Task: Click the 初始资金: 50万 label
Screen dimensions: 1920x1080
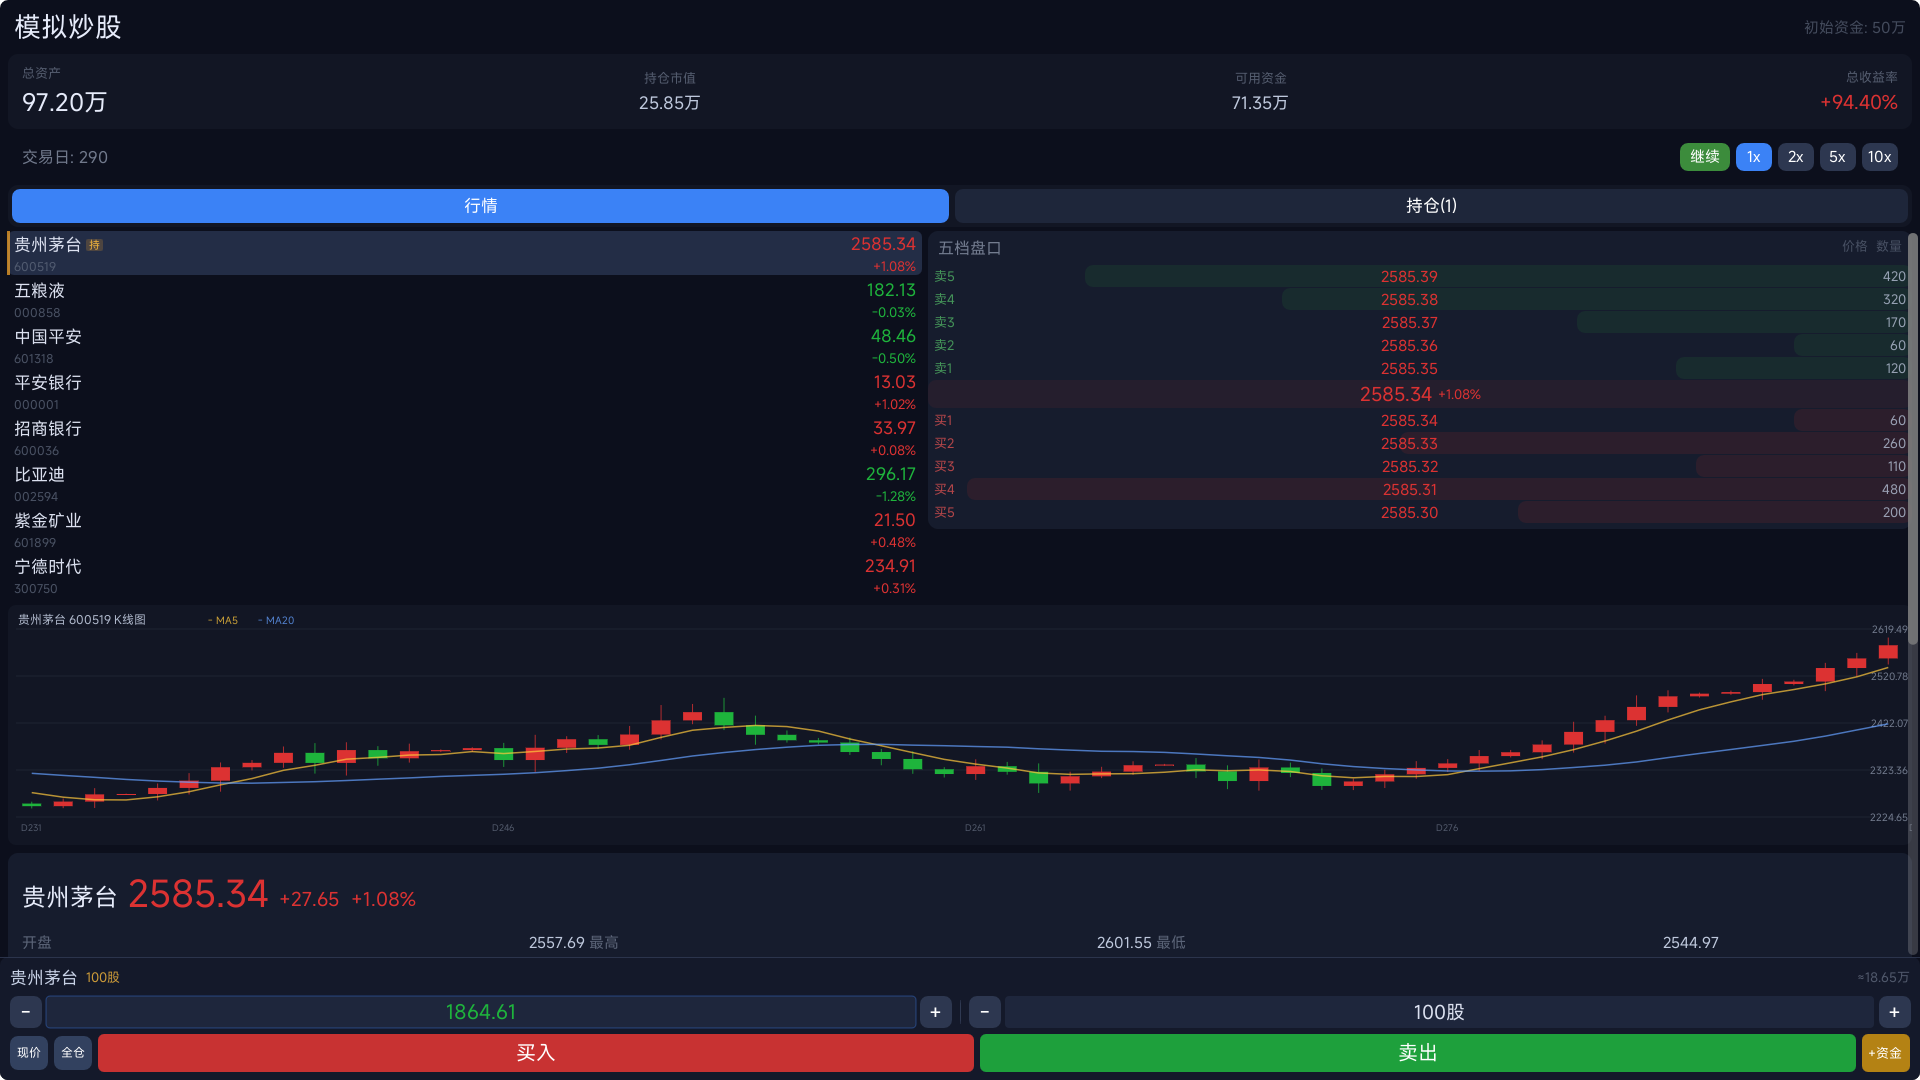Action: [x=1854, y=27]
